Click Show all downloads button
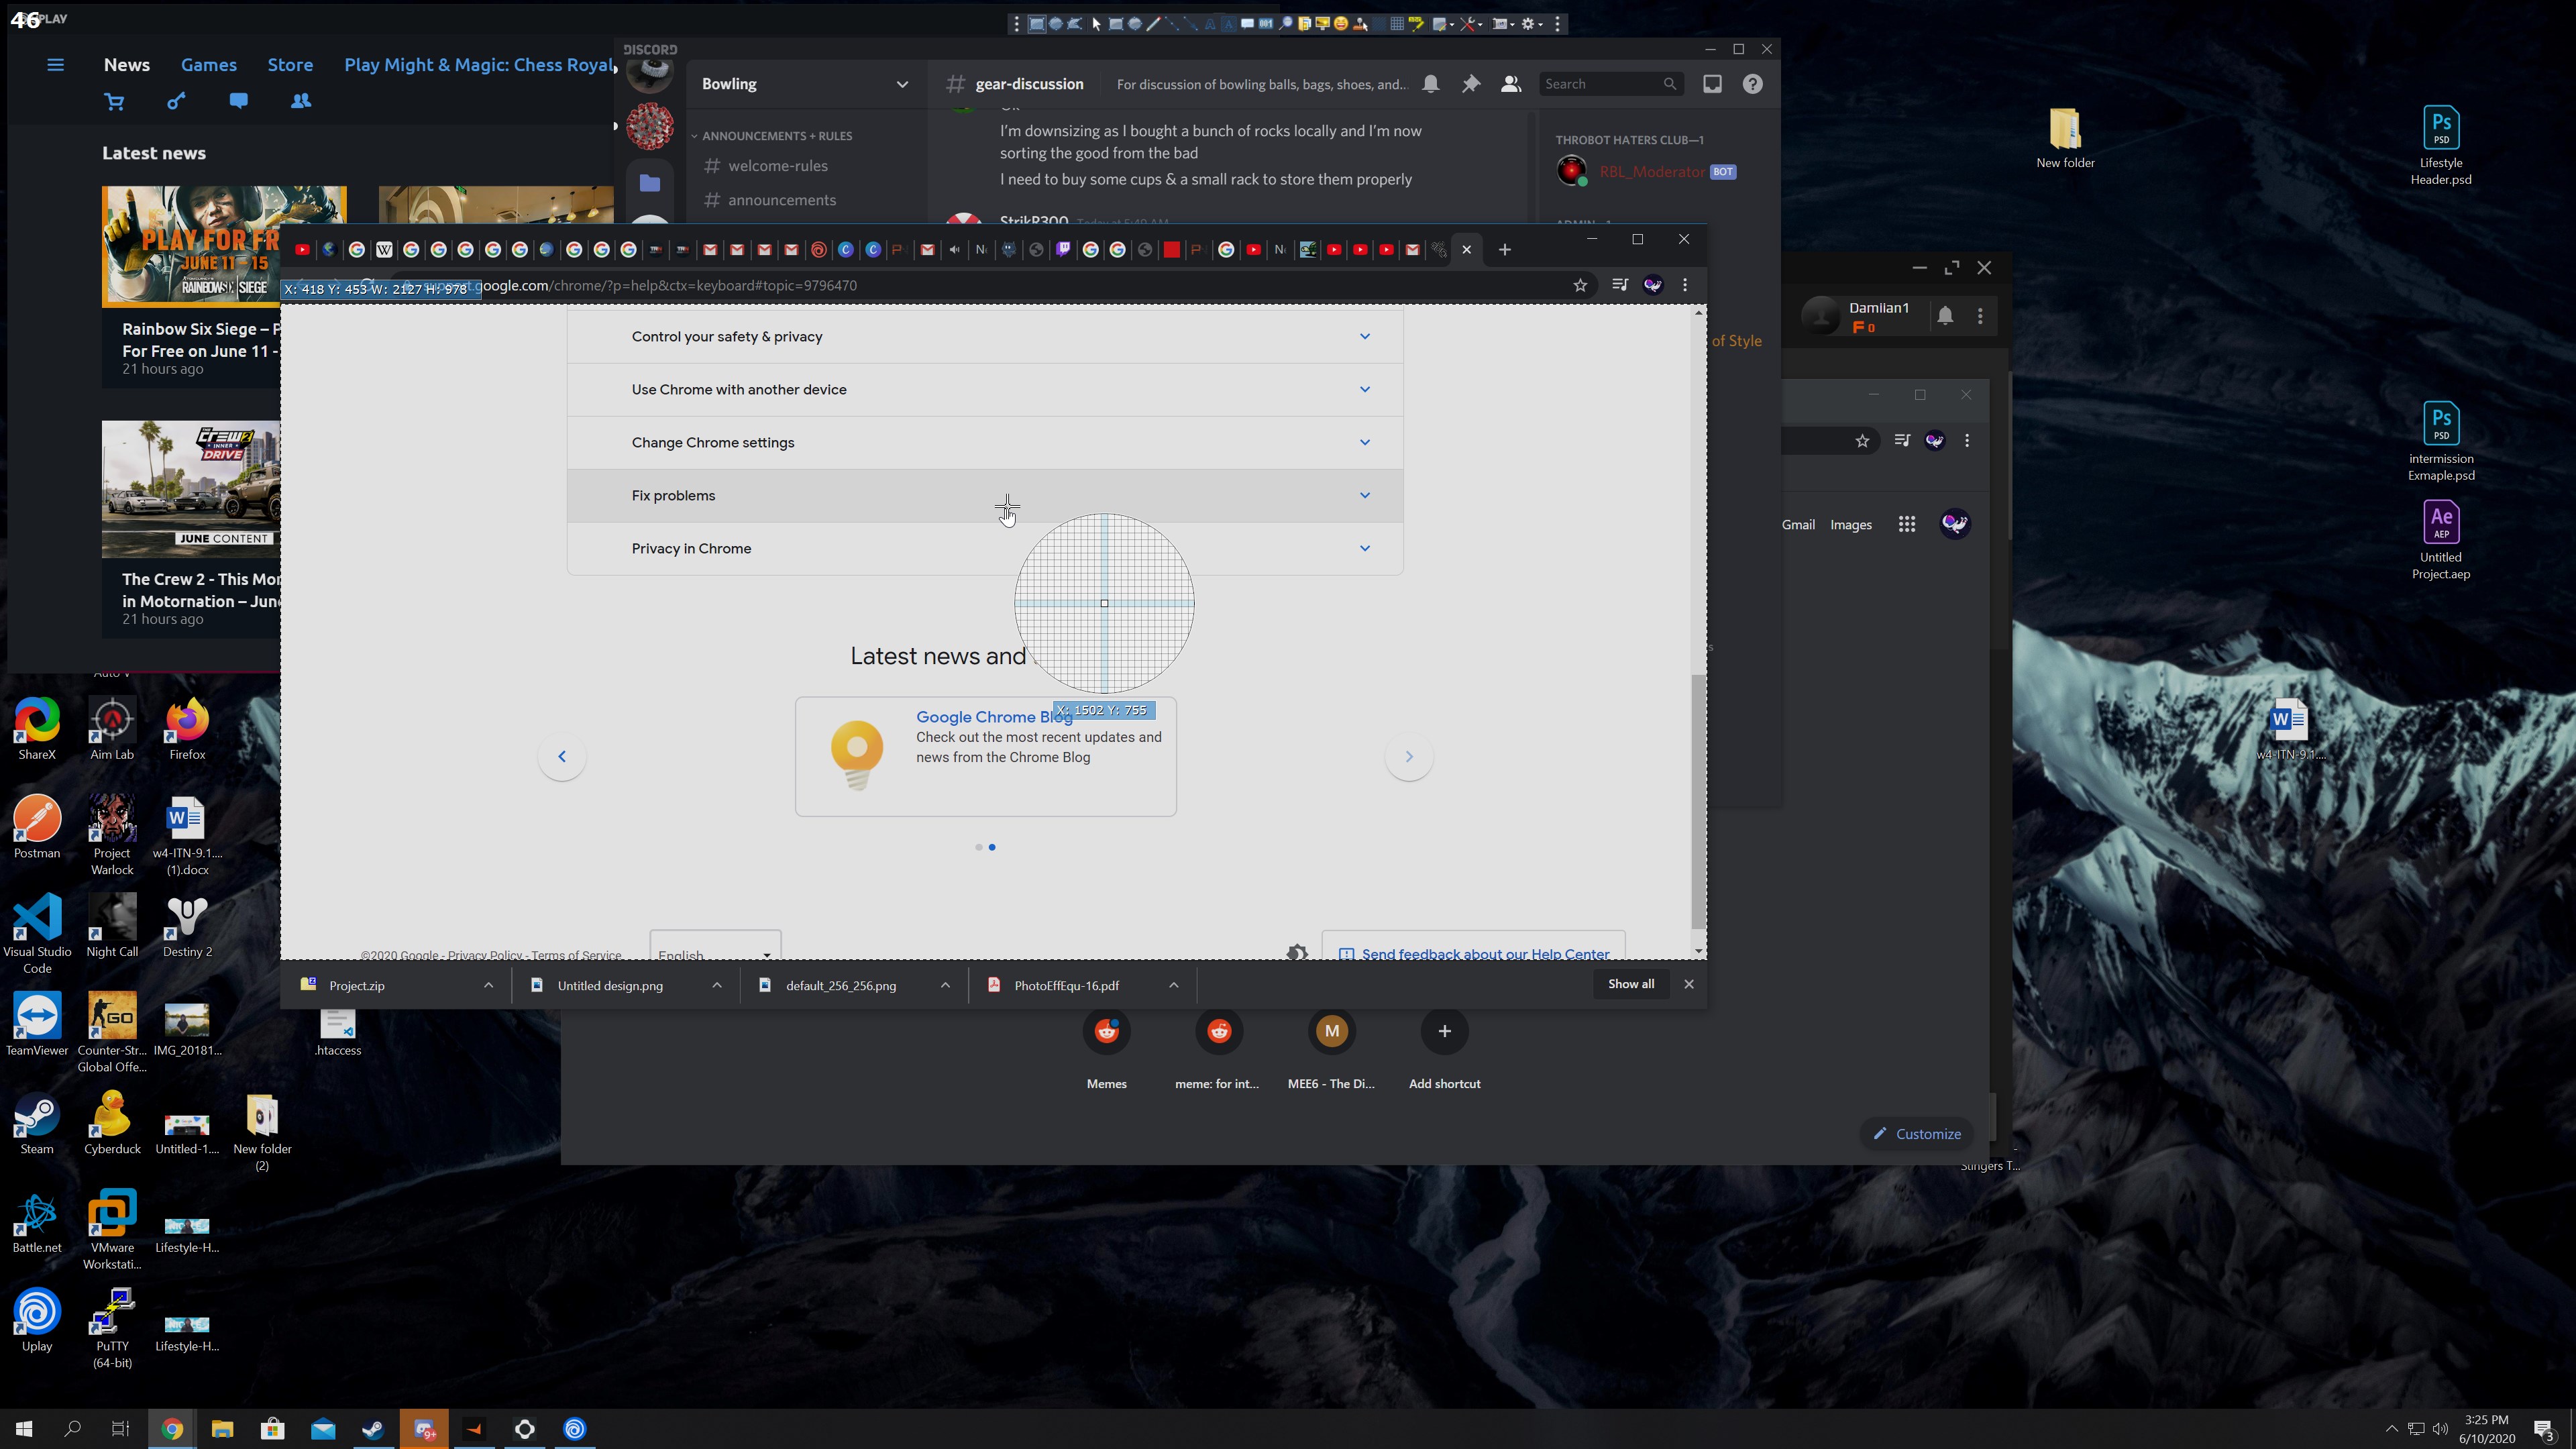The image size is (2576, 1449). [1630, 984]
